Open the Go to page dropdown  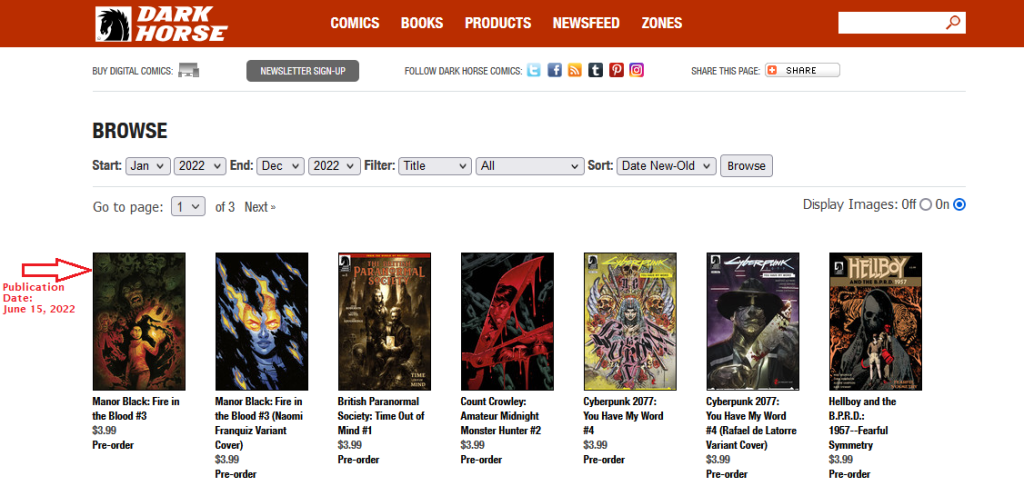click(x=188, y=207)
